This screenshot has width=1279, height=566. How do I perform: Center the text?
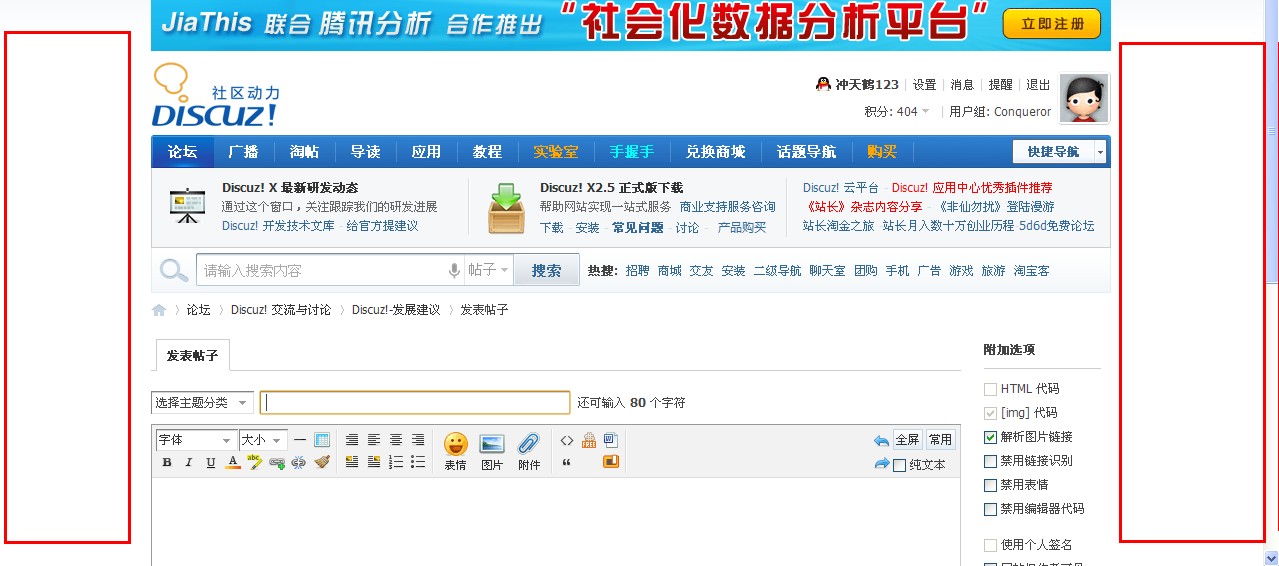point(396,440)
